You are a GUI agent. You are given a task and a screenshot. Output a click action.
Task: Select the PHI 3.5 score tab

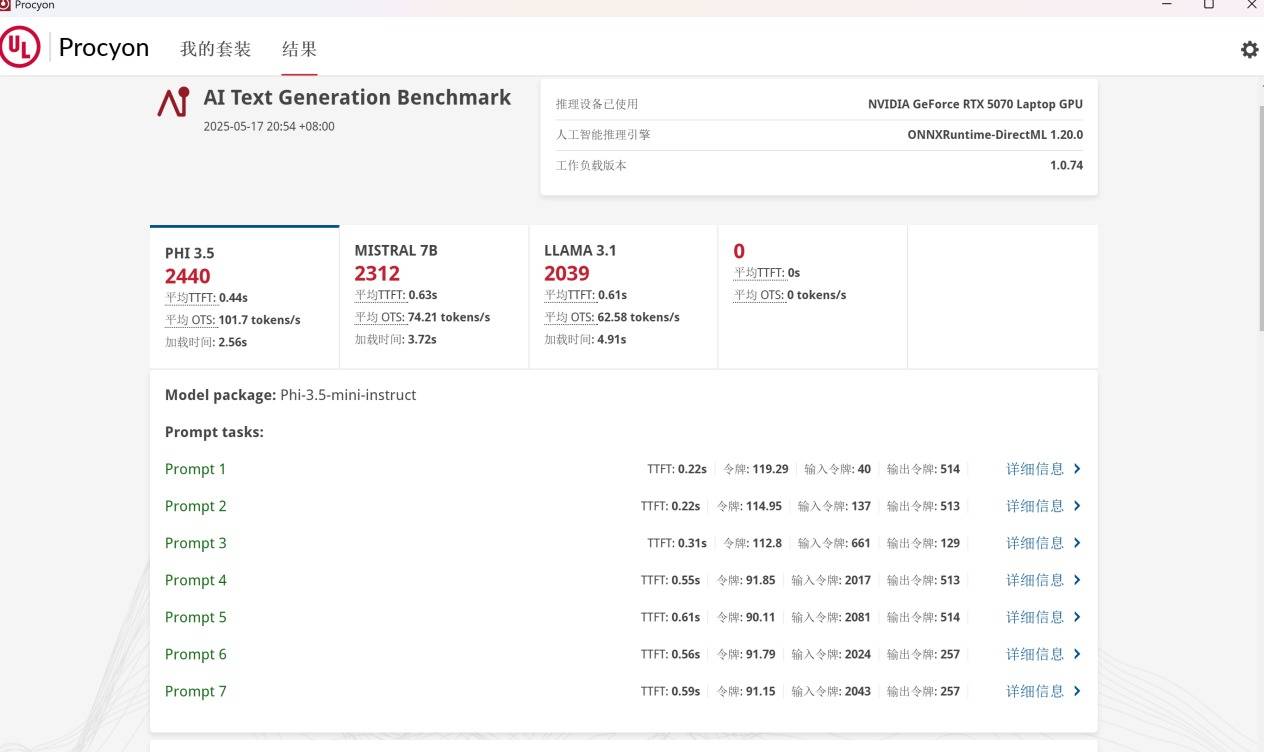pyautogui.click(x=244, y=297)
